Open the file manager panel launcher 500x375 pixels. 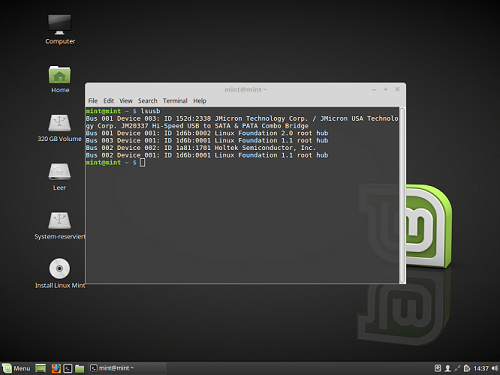click(79, 368)
